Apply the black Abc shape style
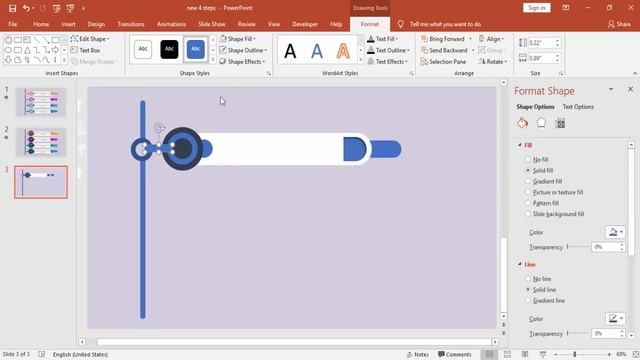640x360 pixels. [169, 49]
